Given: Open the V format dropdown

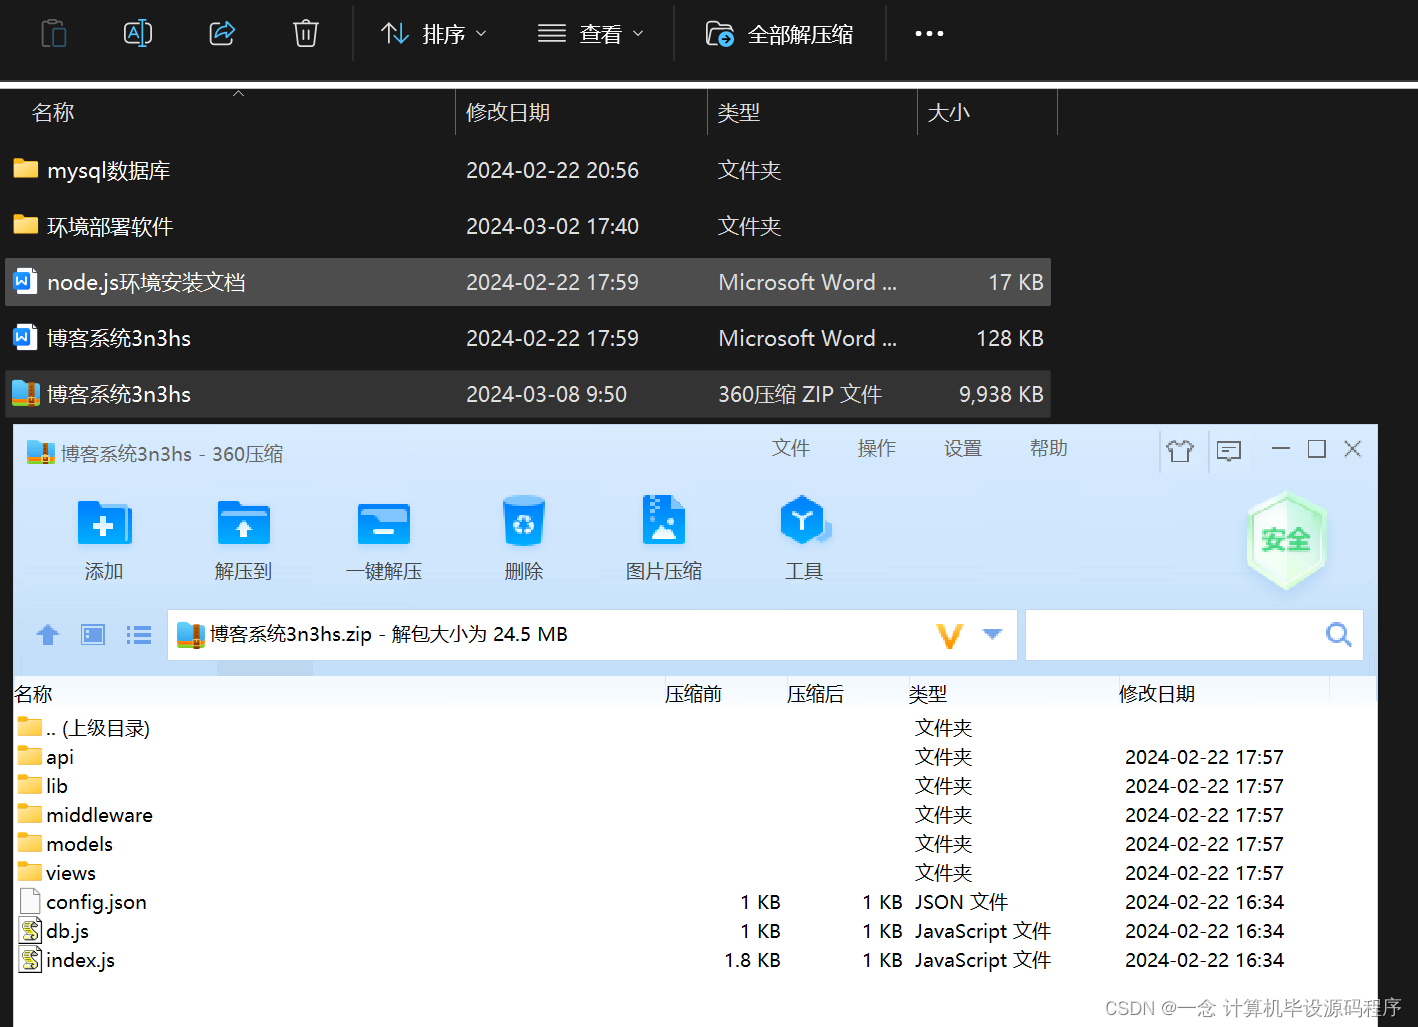Looking at the screenshot, I should coord(968,634).
